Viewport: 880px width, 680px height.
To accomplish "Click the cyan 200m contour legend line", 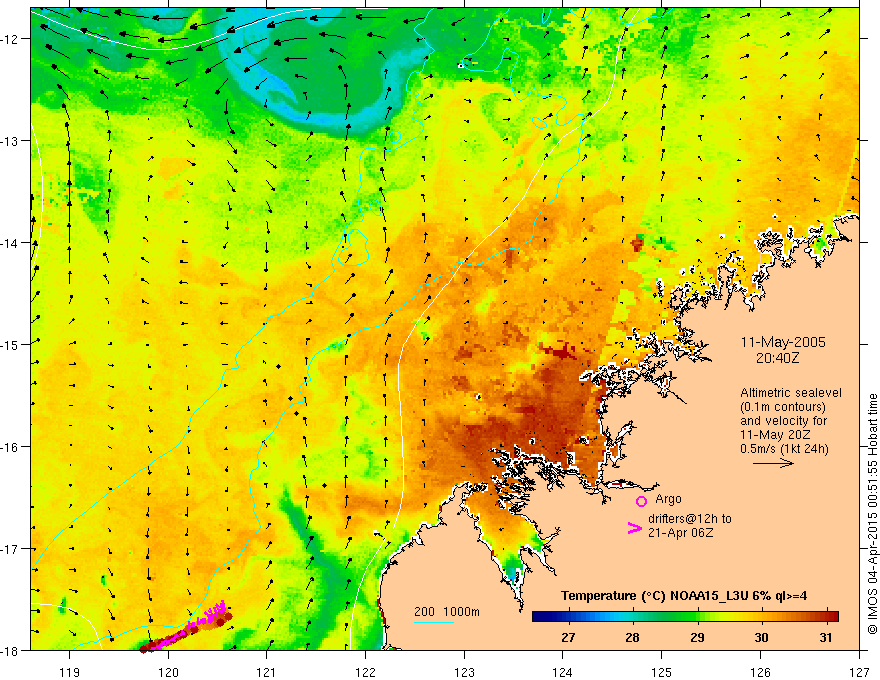I will [x=434, y=622].
